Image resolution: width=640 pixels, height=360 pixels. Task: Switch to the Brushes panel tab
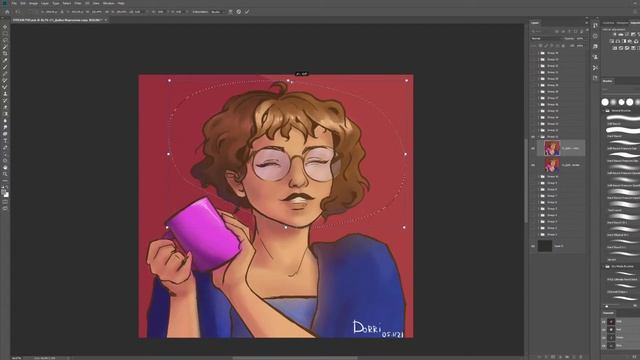point(607,81)
